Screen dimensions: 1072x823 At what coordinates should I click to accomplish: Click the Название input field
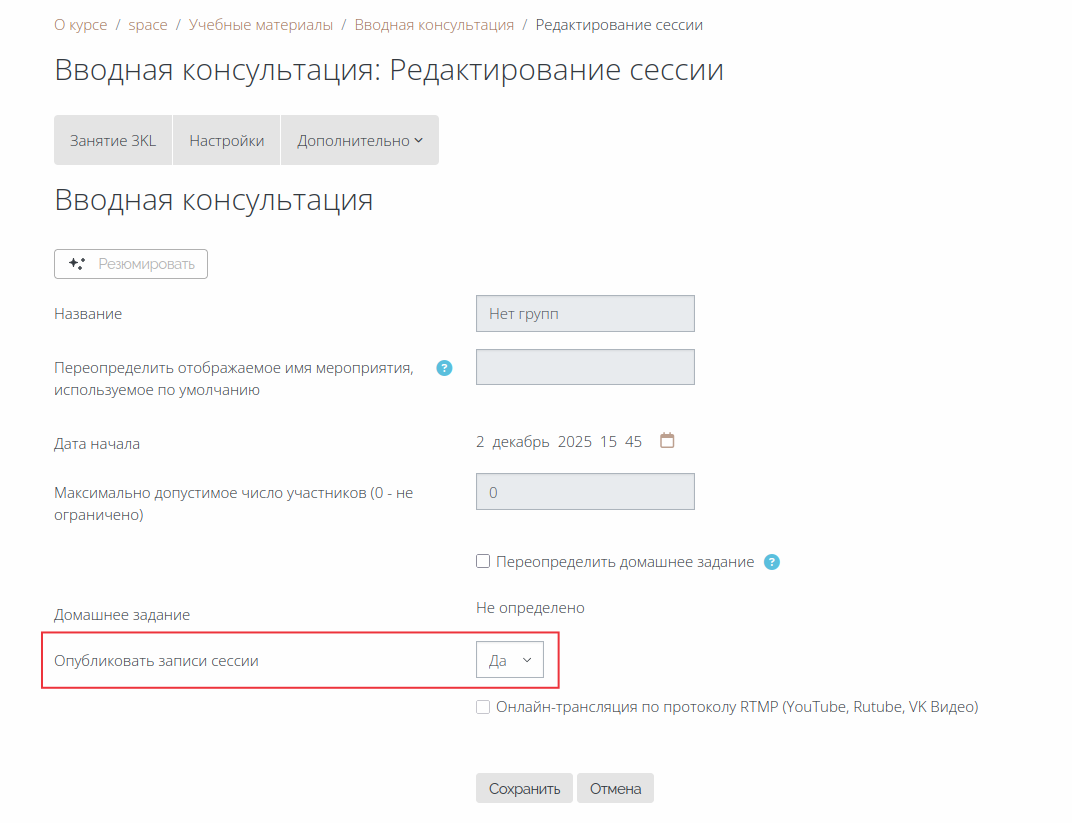[x=585, y=314]
